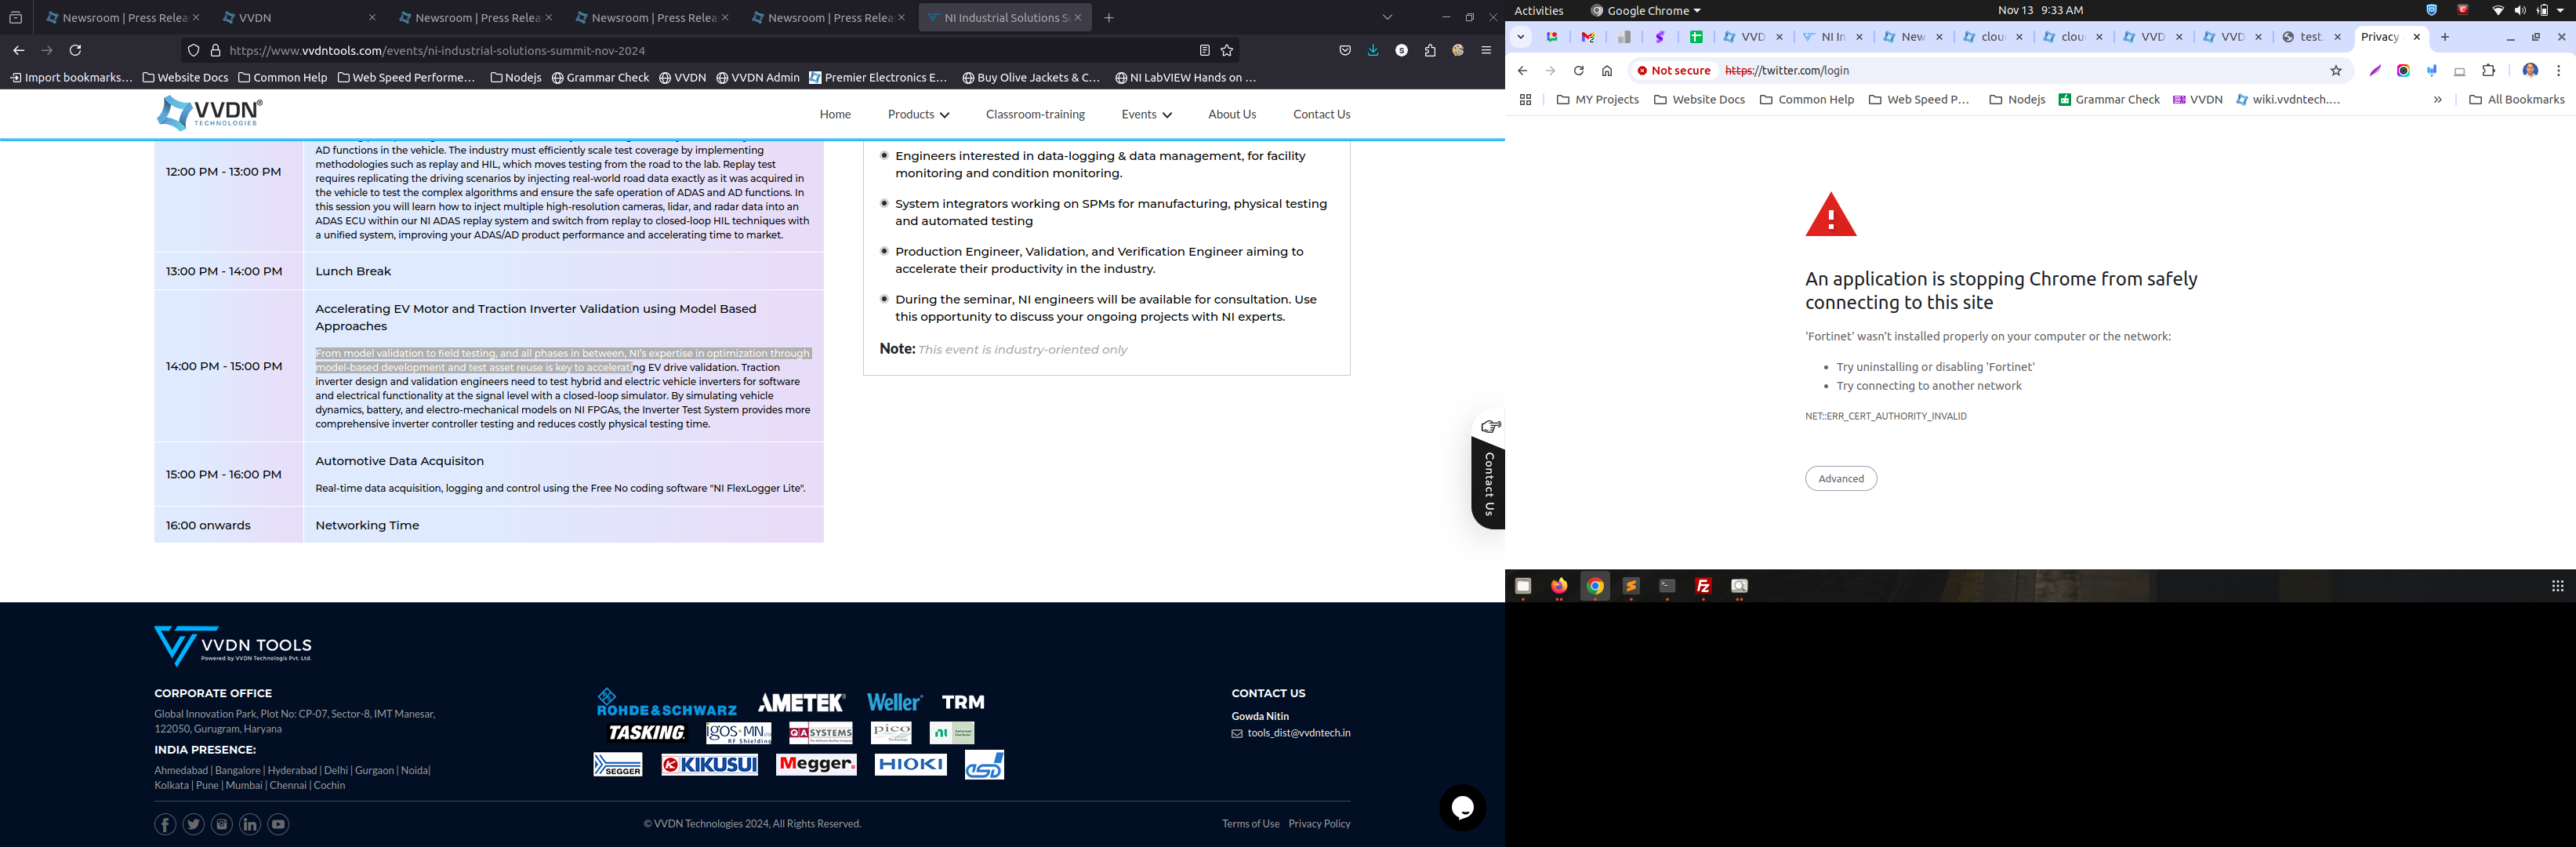Open the Privacy Policy link
This screenshot has width=2576, height=847.
1319,824
